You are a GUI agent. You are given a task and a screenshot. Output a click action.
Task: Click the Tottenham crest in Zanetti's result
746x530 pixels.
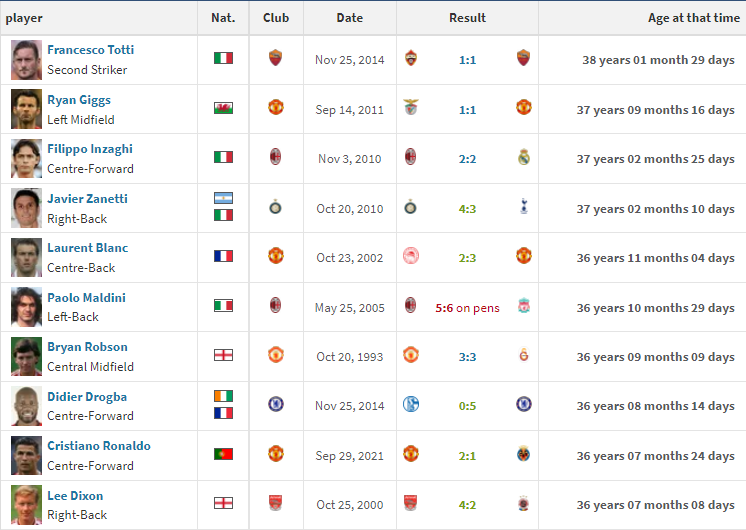click(x=524, y=207)
